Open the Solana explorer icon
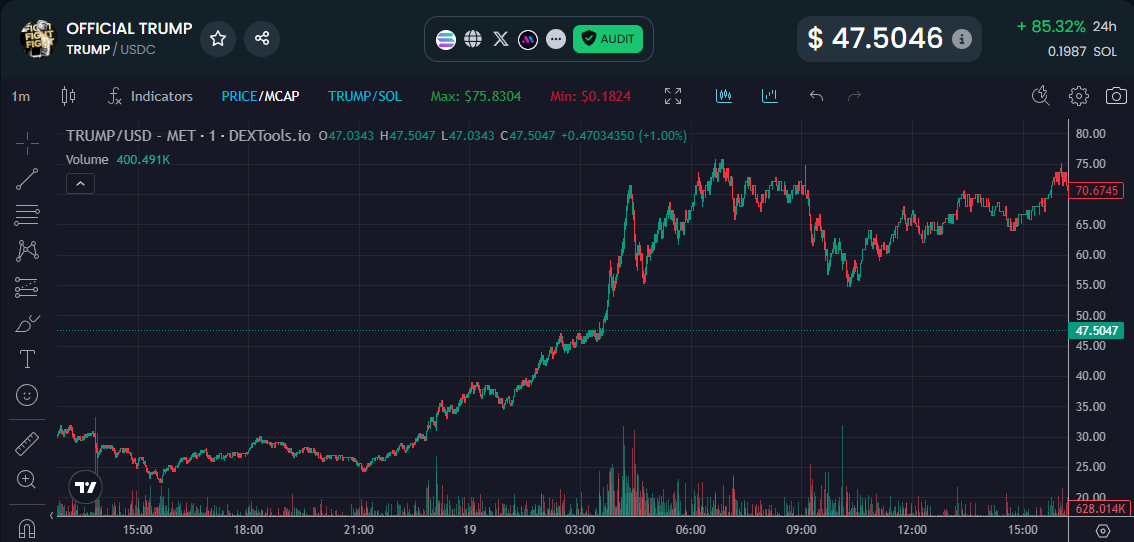This screenshot has height=542, width=1134. [x=446, y=39]
